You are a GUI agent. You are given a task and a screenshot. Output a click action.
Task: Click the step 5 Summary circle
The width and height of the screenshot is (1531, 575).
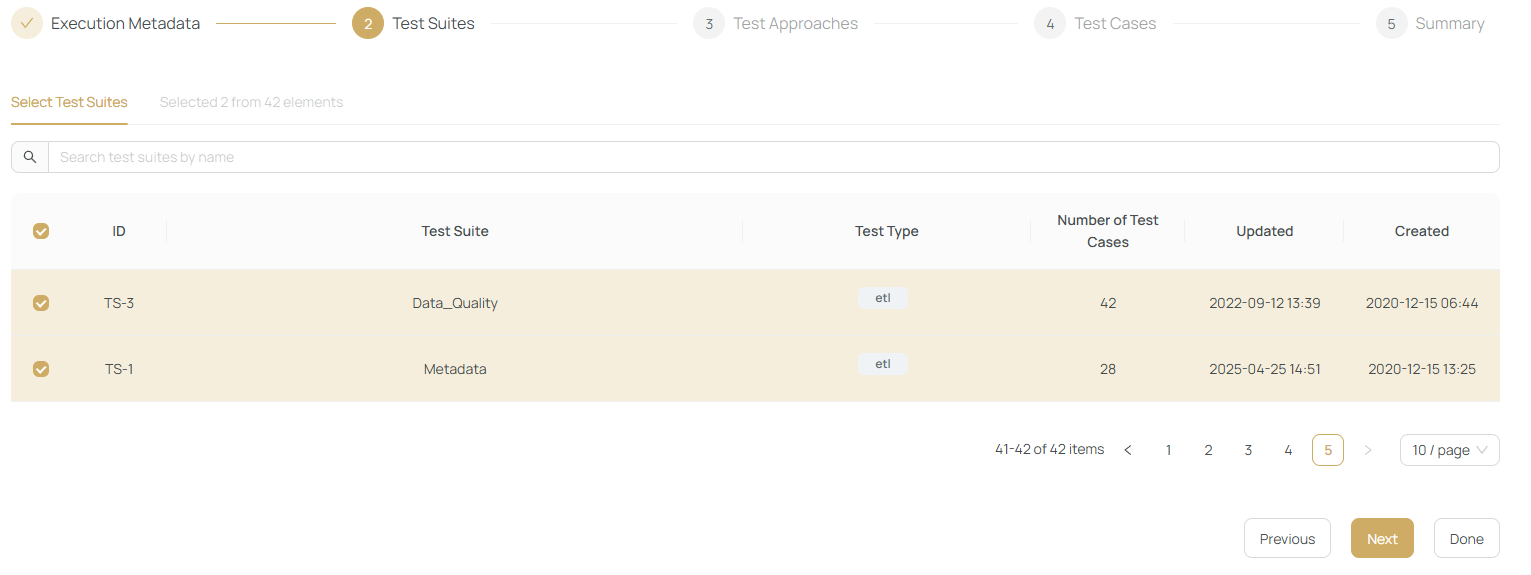point(1391,23)
